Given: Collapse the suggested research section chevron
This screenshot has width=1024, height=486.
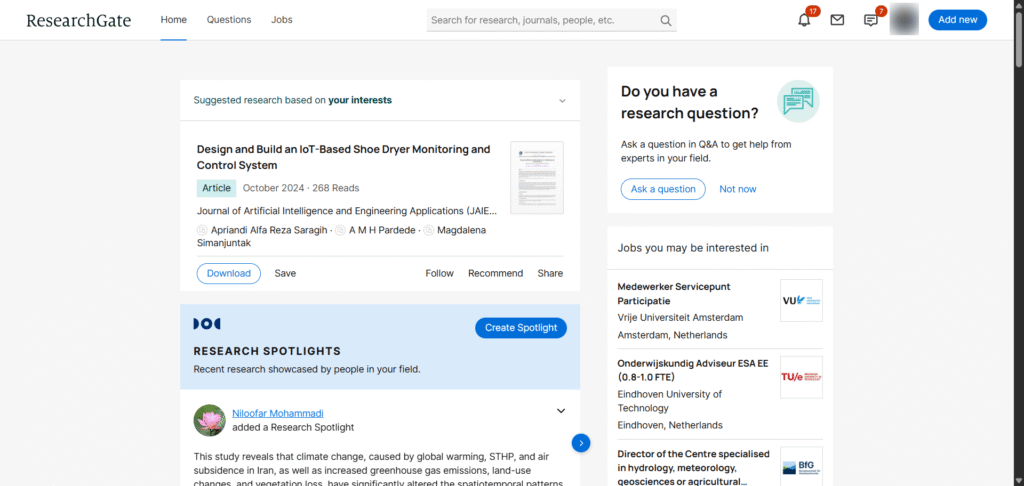Looking at the screenshot, I should (562, 101).
